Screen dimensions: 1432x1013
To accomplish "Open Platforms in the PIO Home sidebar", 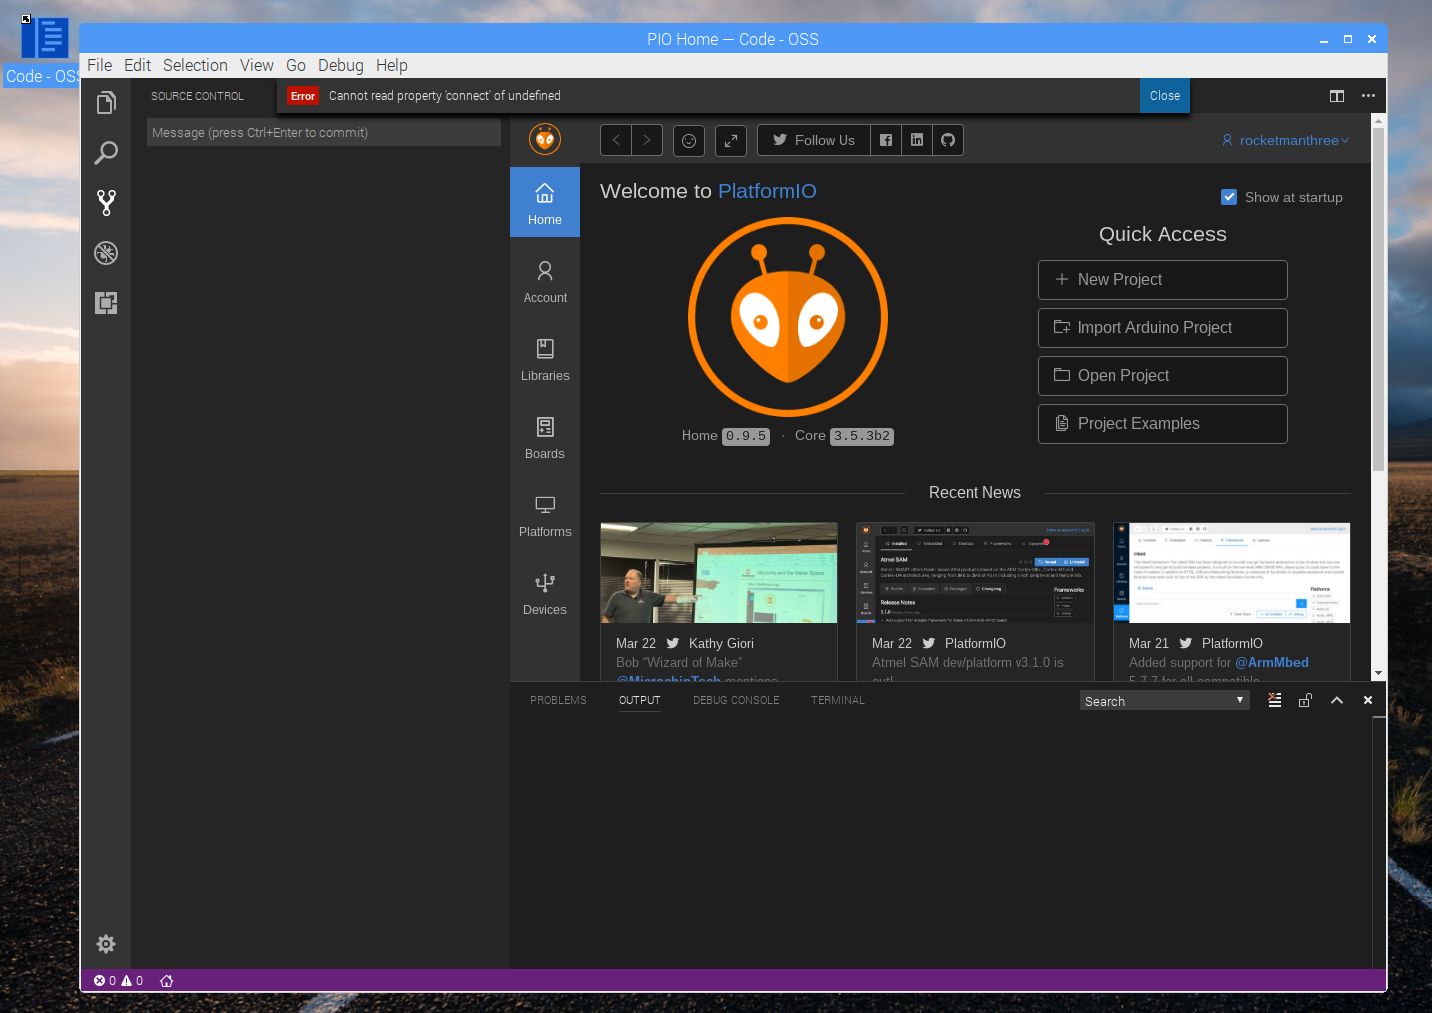I will coord(544,516).
